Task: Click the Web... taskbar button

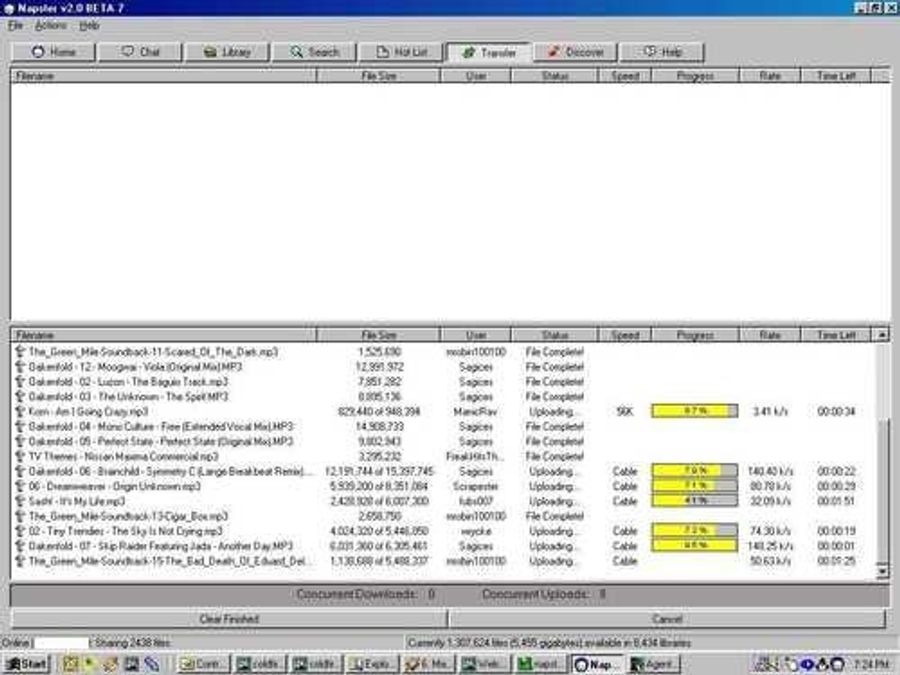Action: pyautogui.click(x=483, y=664)
